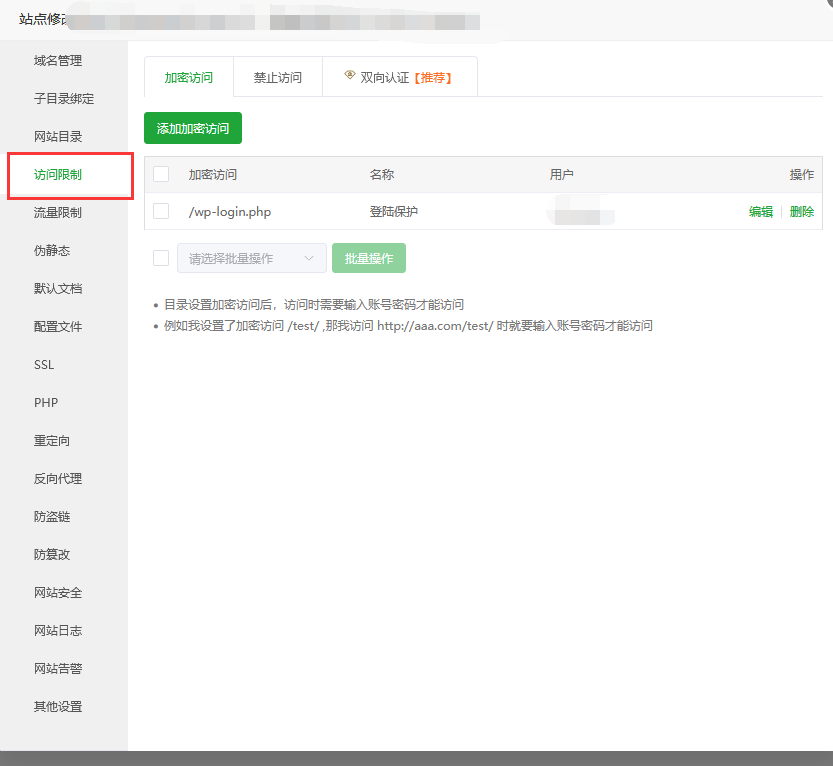Click 删除 to remove /wp-login.php rule
Screen dimensions: 833x766
(x=801, y=212)
